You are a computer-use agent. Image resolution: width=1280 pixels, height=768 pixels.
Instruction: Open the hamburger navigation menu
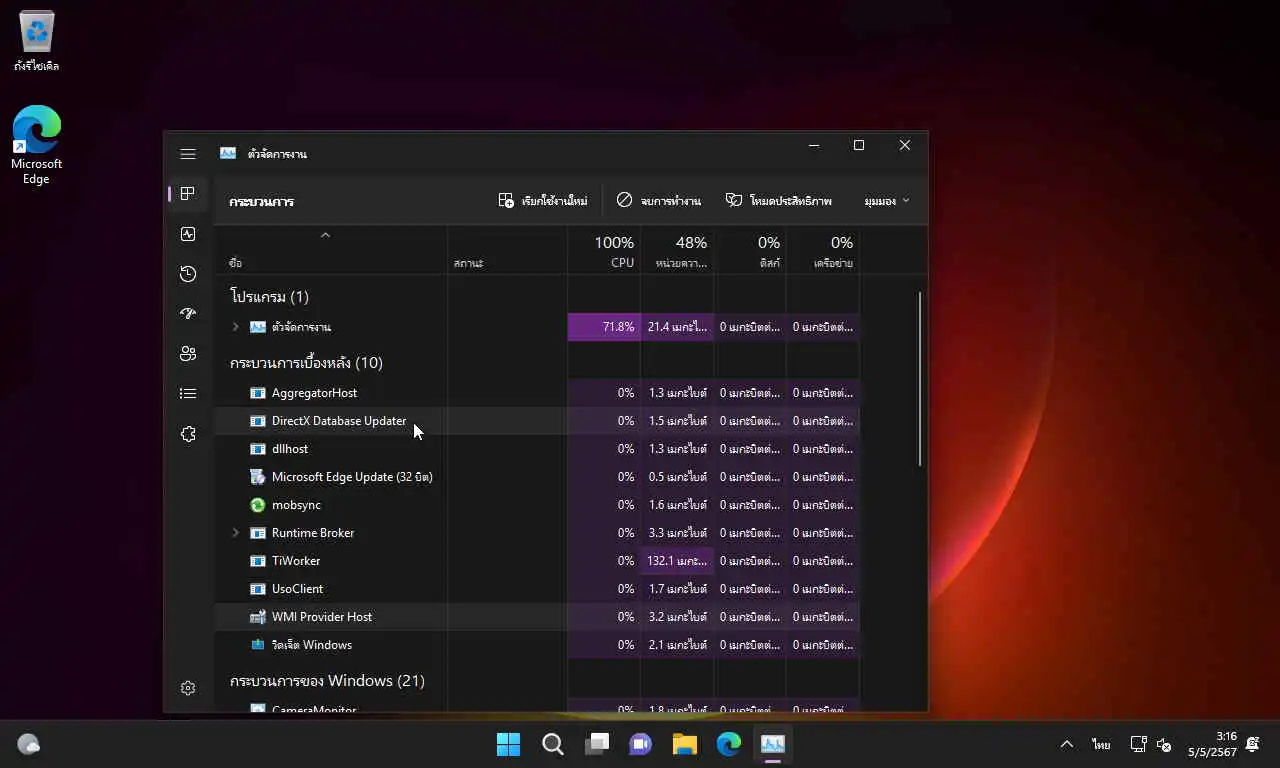click(188, 154)
